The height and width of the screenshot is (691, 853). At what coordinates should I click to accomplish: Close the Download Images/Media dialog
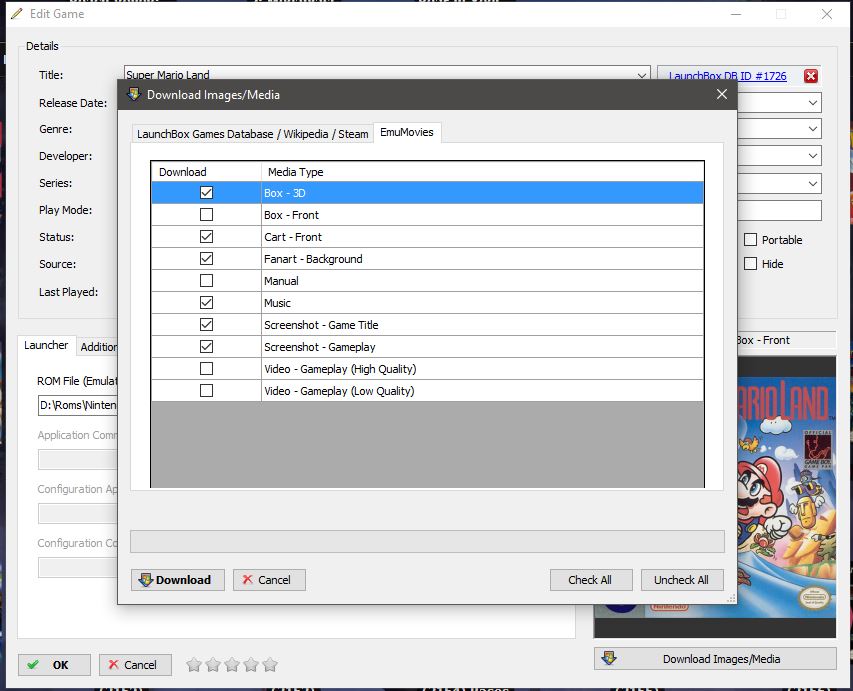[722, 94]
